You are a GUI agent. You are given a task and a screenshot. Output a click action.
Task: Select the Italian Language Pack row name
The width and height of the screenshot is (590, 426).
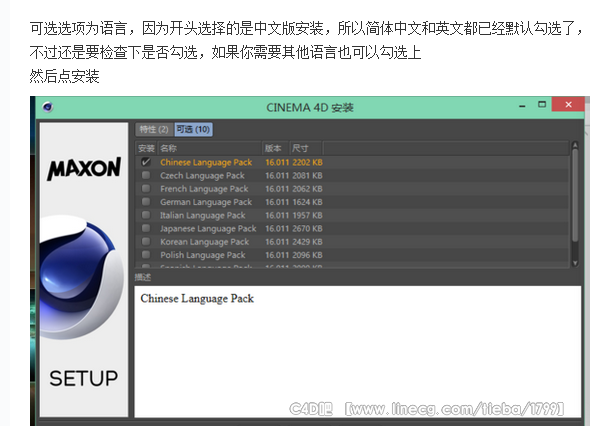point(202,215)
